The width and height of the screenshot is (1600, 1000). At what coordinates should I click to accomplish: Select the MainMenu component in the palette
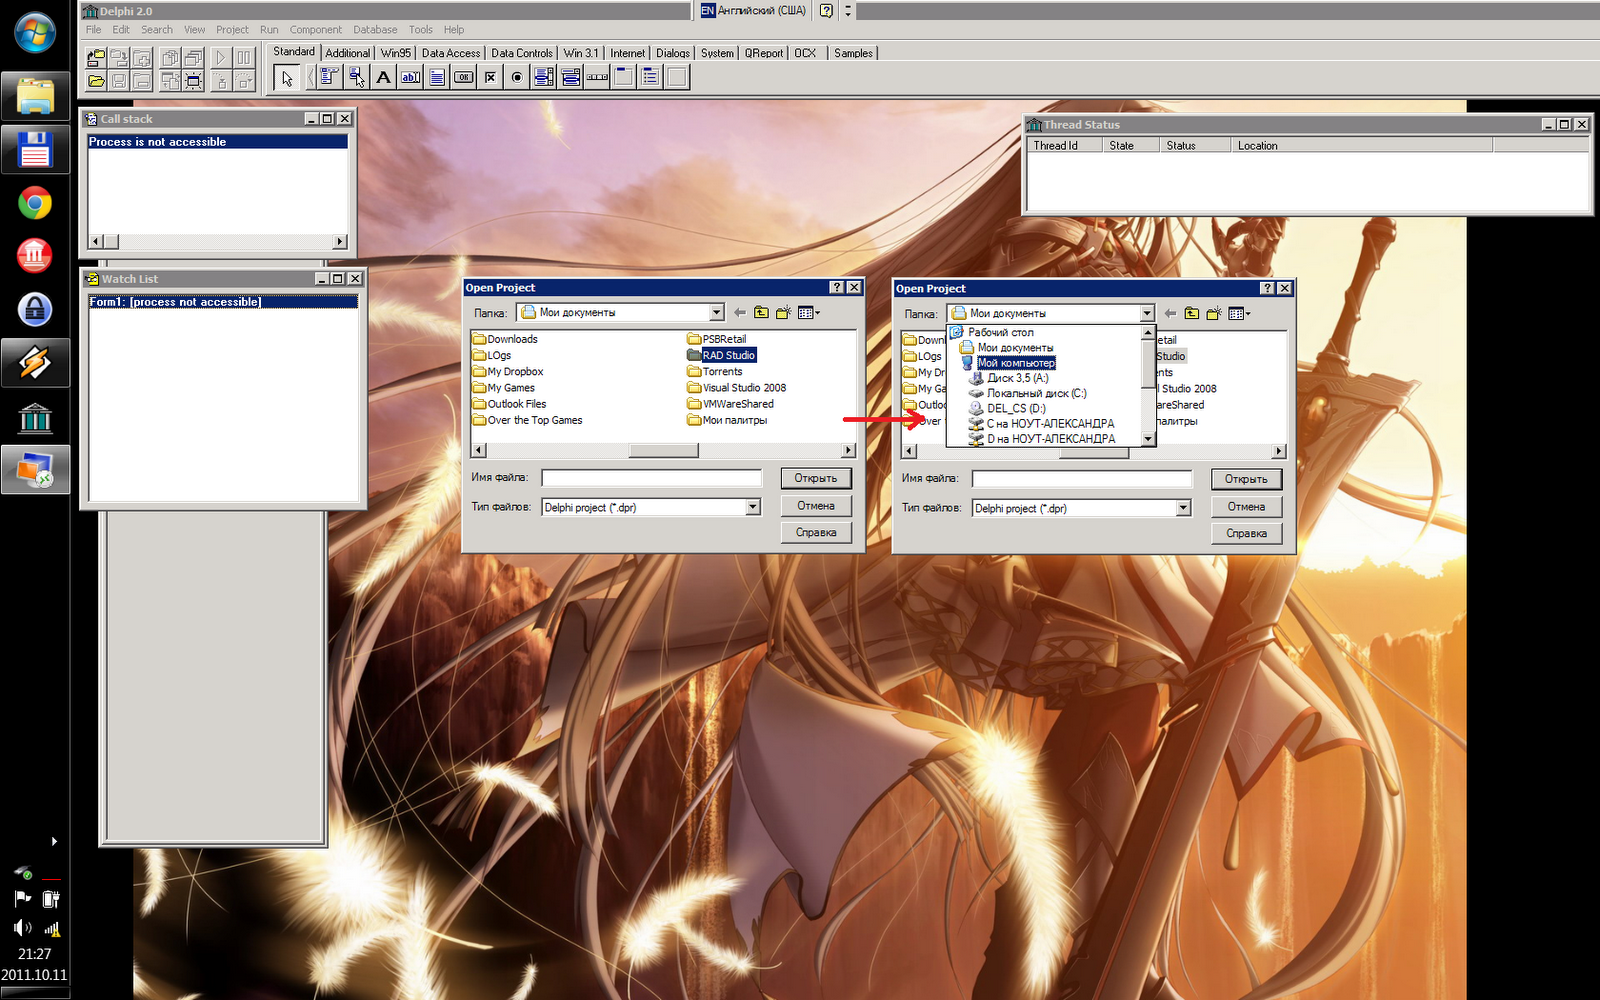pyautogui.click(x=329, y=77)
